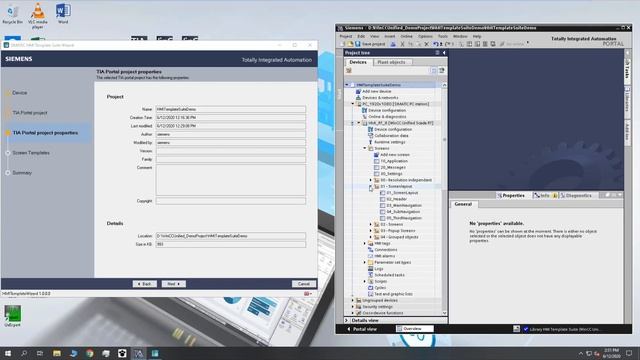The height and width of the screenshot is (360, 640).
Task: Open the Options menu in TIA Portal
Action: (x=425, y=36)
